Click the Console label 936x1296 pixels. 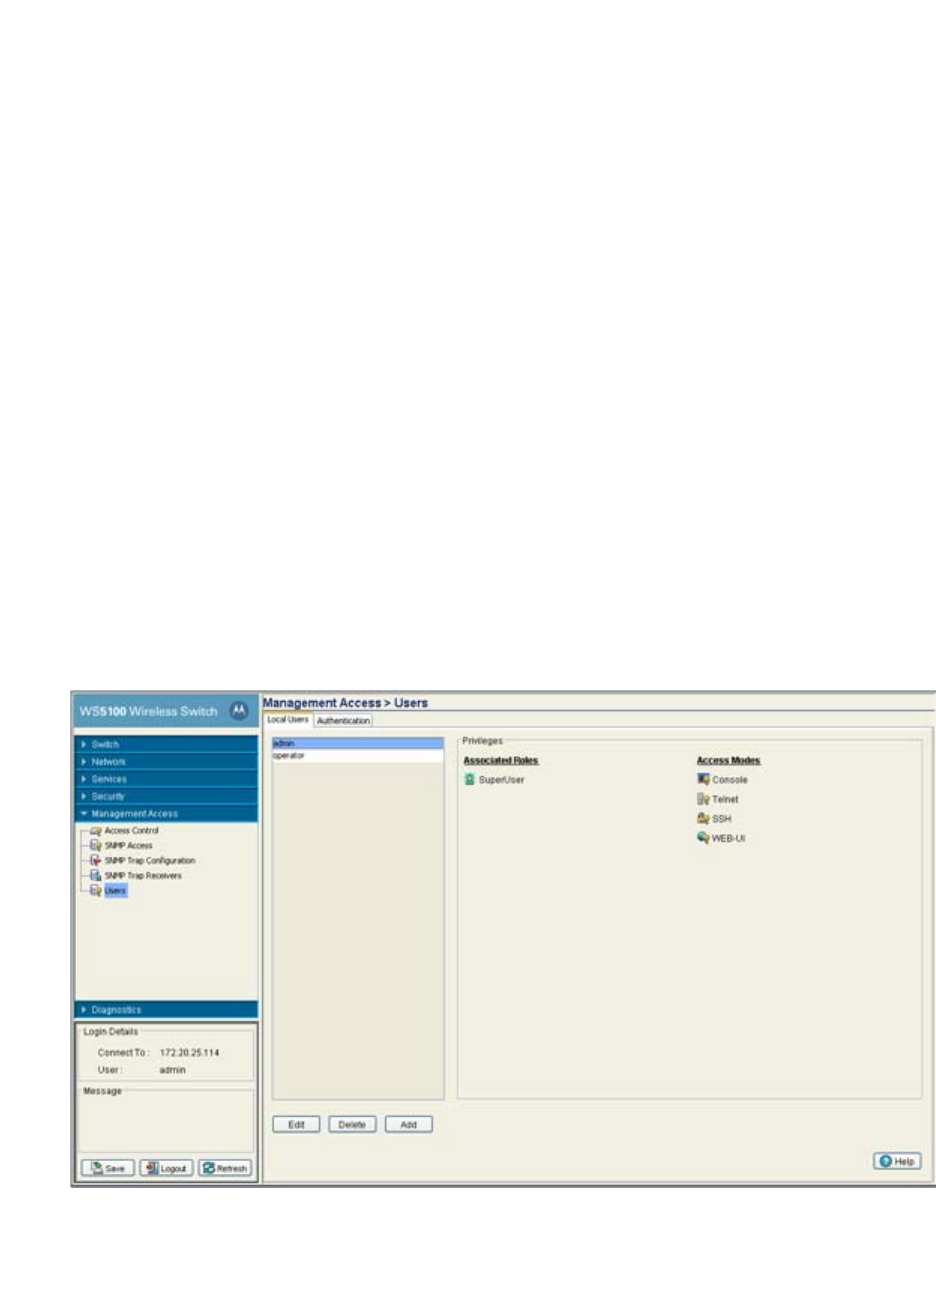click(730, 780)
